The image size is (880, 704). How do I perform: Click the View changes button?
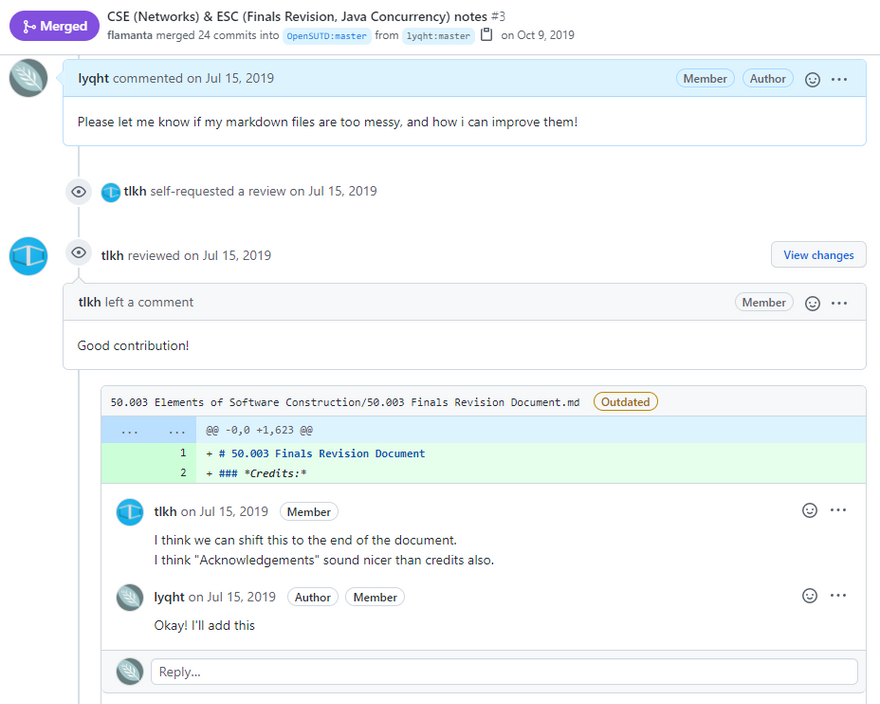pos(818,255)
